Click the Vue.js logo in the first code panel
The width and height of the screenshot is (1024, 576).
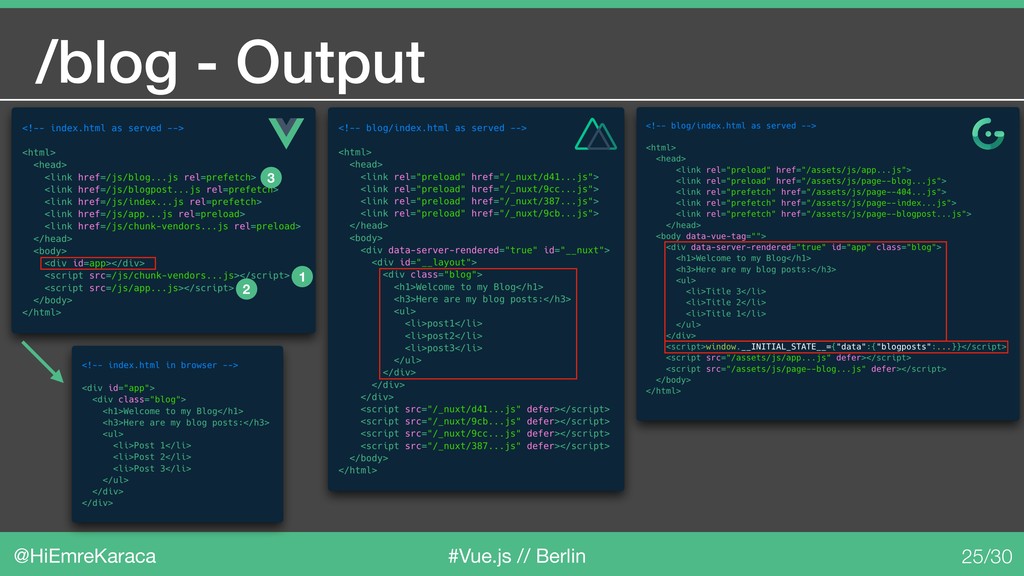[286, 133]
